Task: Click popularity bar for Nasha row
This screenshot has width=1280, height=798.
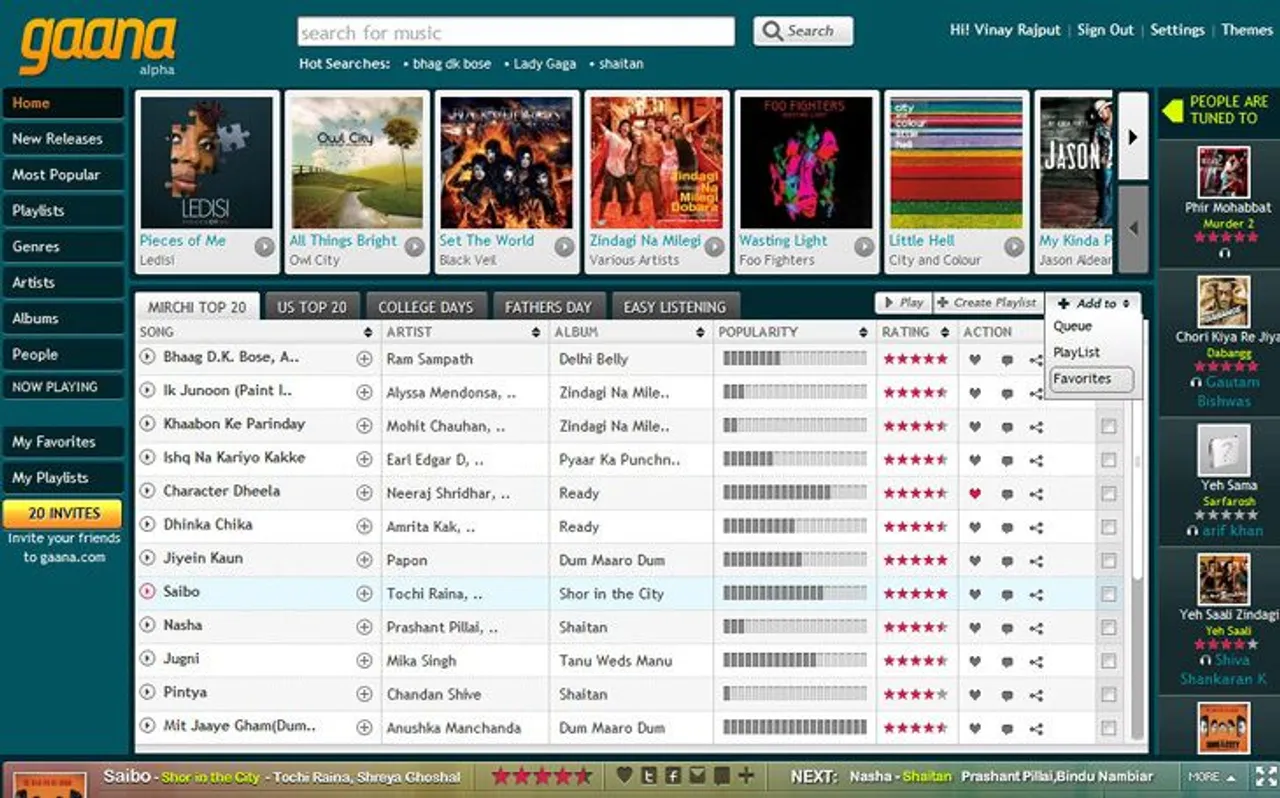Action: pos(795,627)
